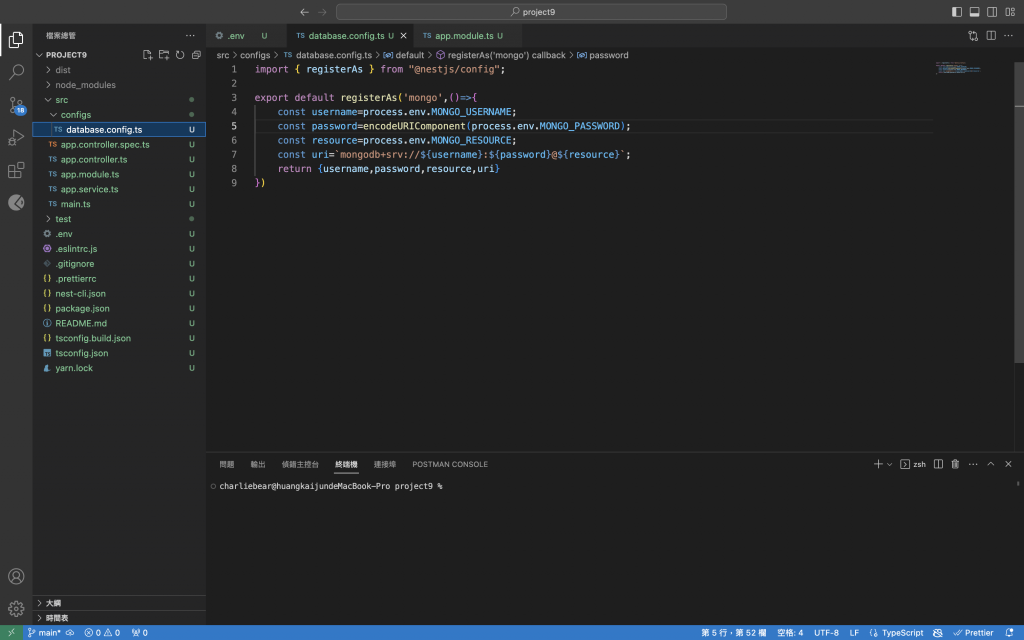Open the Extensions view

(16, 170)
